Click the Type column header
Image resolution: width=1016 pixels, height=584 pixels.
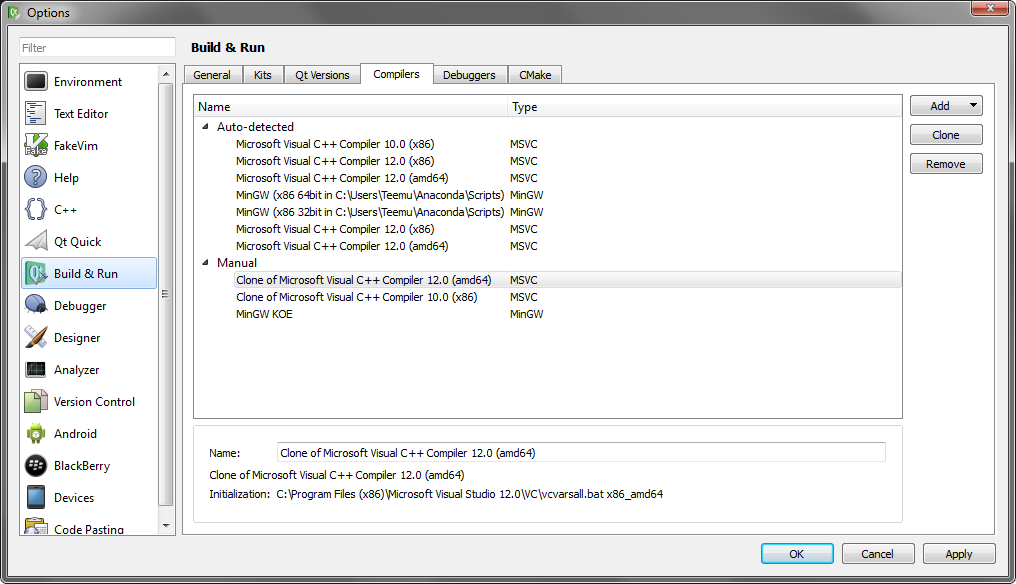tap(704, 106)
